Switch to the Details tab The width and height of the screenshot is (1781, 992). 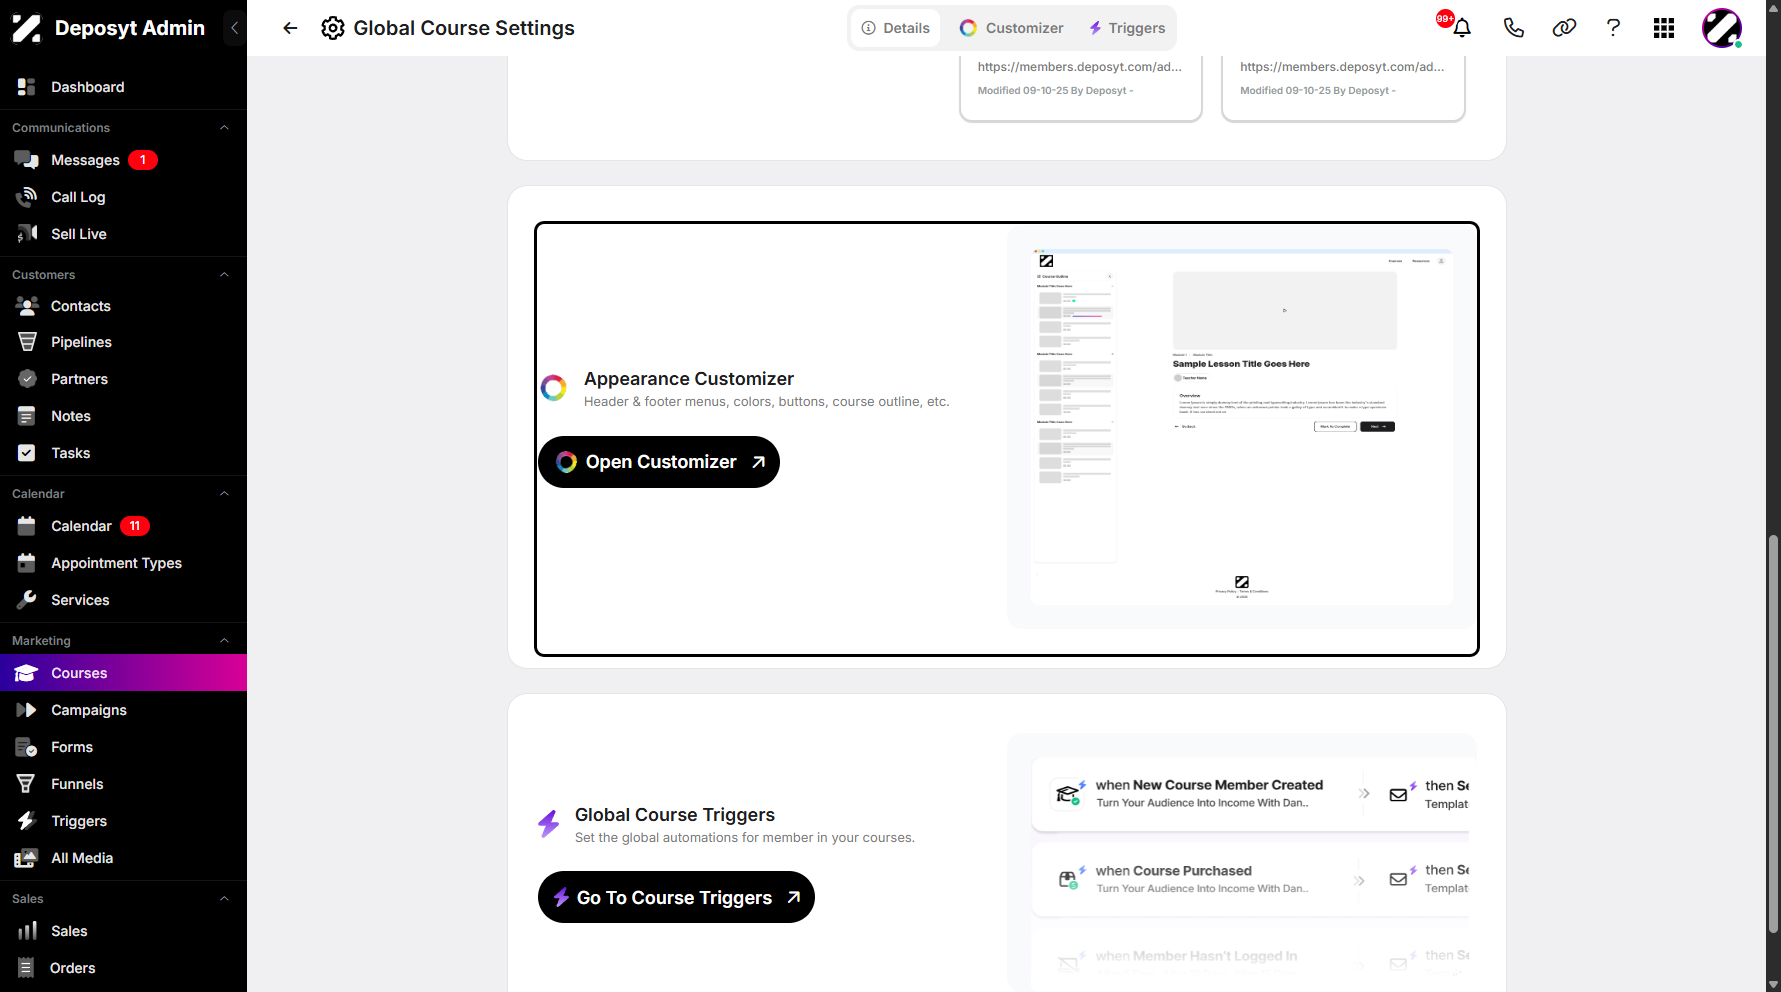click(896, 28)
